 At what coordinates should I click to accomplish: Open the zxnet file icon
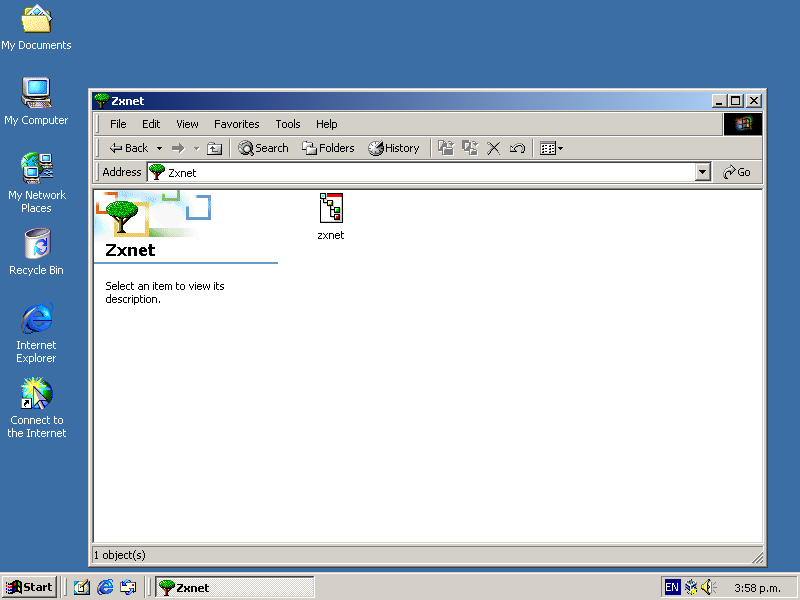point(331,208)
